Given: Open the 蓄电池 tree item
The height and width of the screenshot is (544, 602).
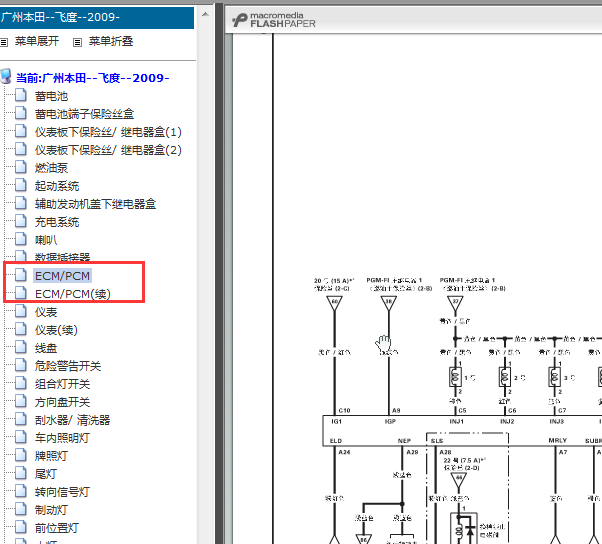Looking at the screenshot, I should click(x=51, y=96).
